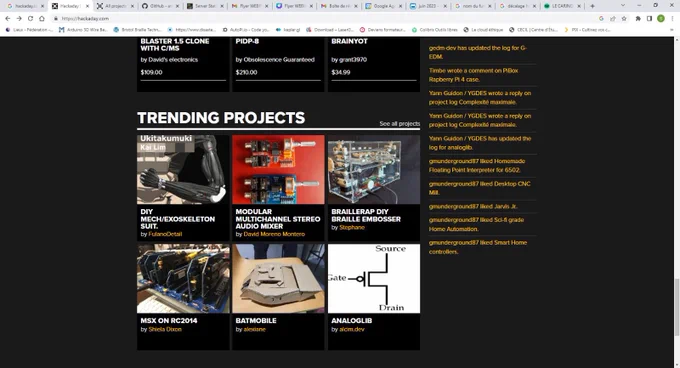680x368 pixels.
Task: Open the Blaster 1.5 Clone with C/MS item
Action: 175,45
